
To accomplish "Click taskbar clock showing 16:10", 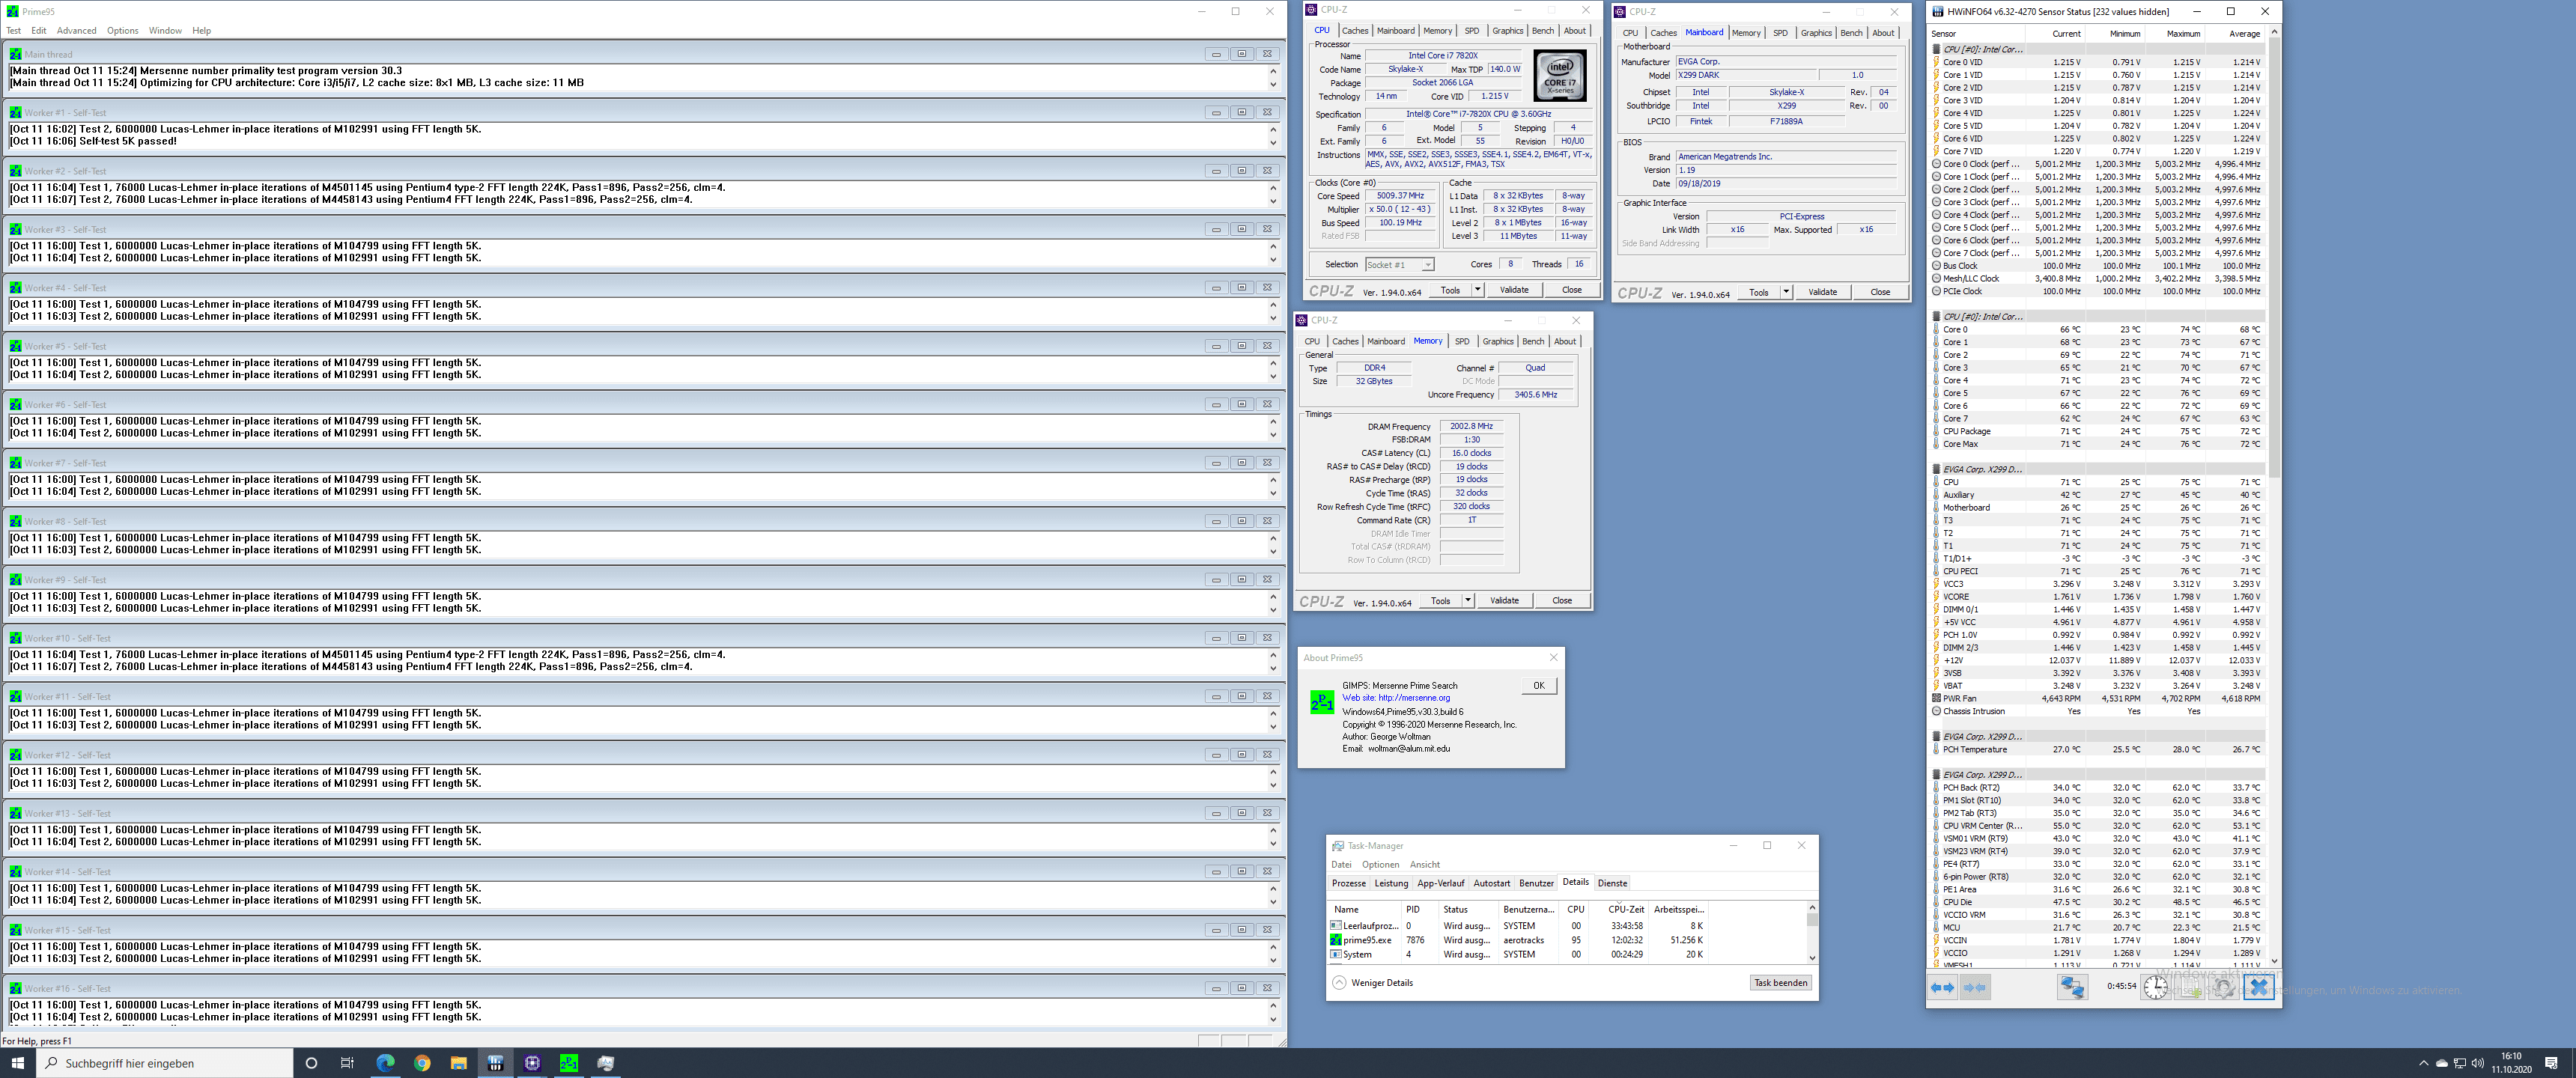I will click(x=2511, y=1063).
